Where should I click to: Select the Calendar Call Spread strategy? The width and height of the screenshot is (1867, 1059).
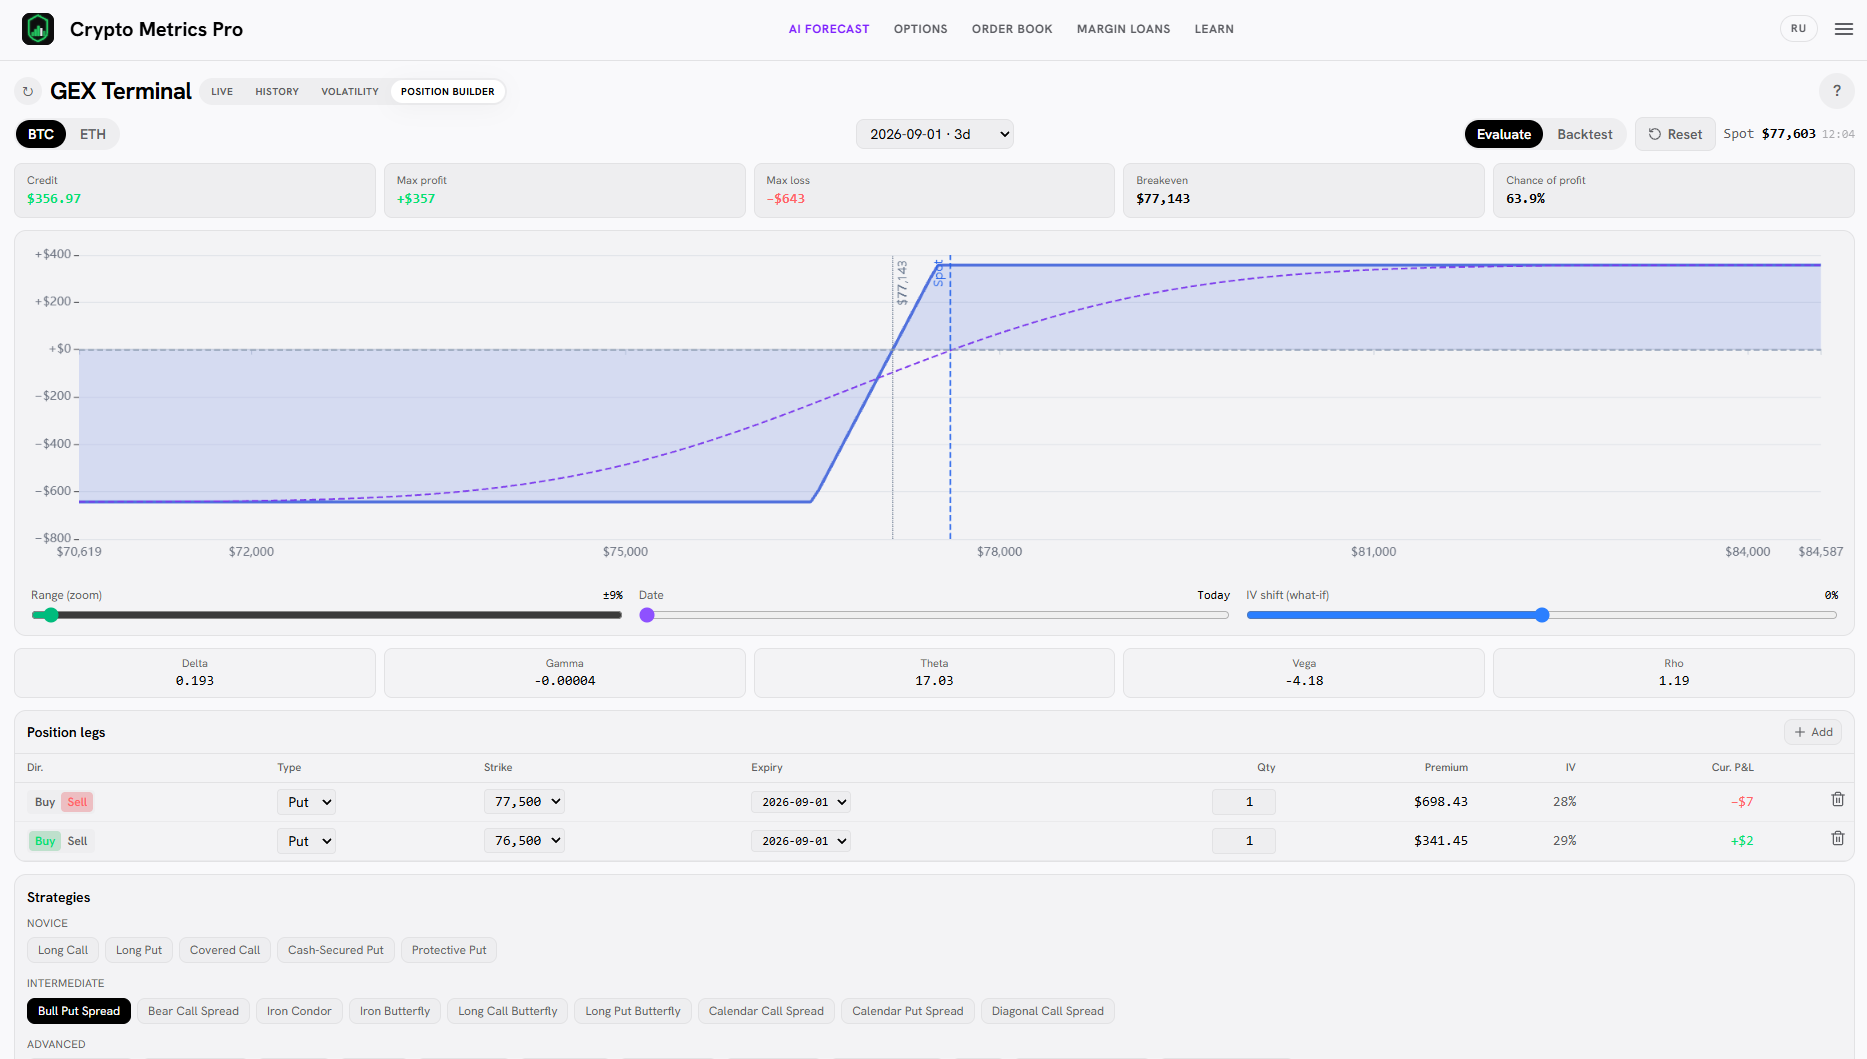[766, 1011]
